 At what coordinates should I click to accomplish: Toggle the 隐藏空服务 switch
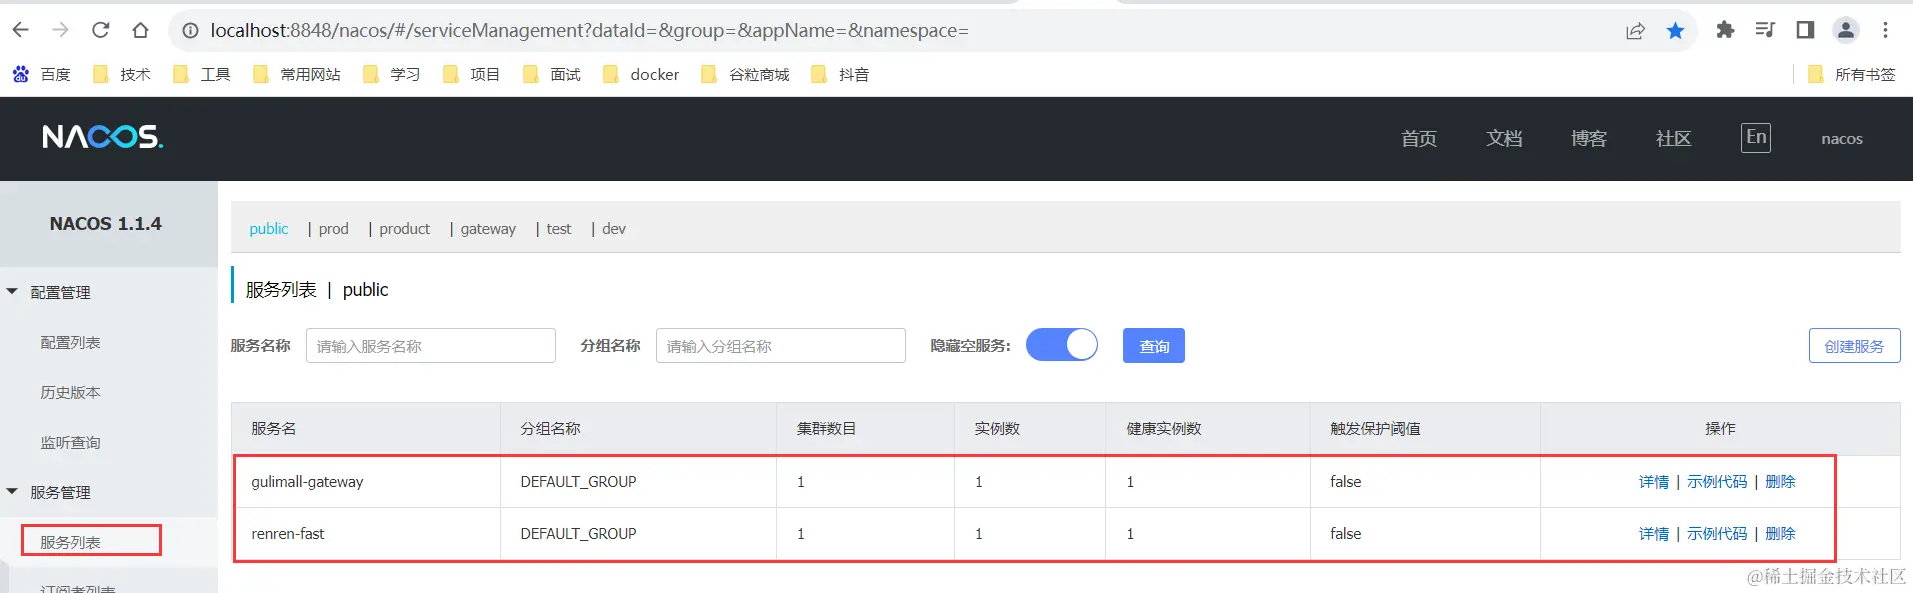[x=1062, y=345]
